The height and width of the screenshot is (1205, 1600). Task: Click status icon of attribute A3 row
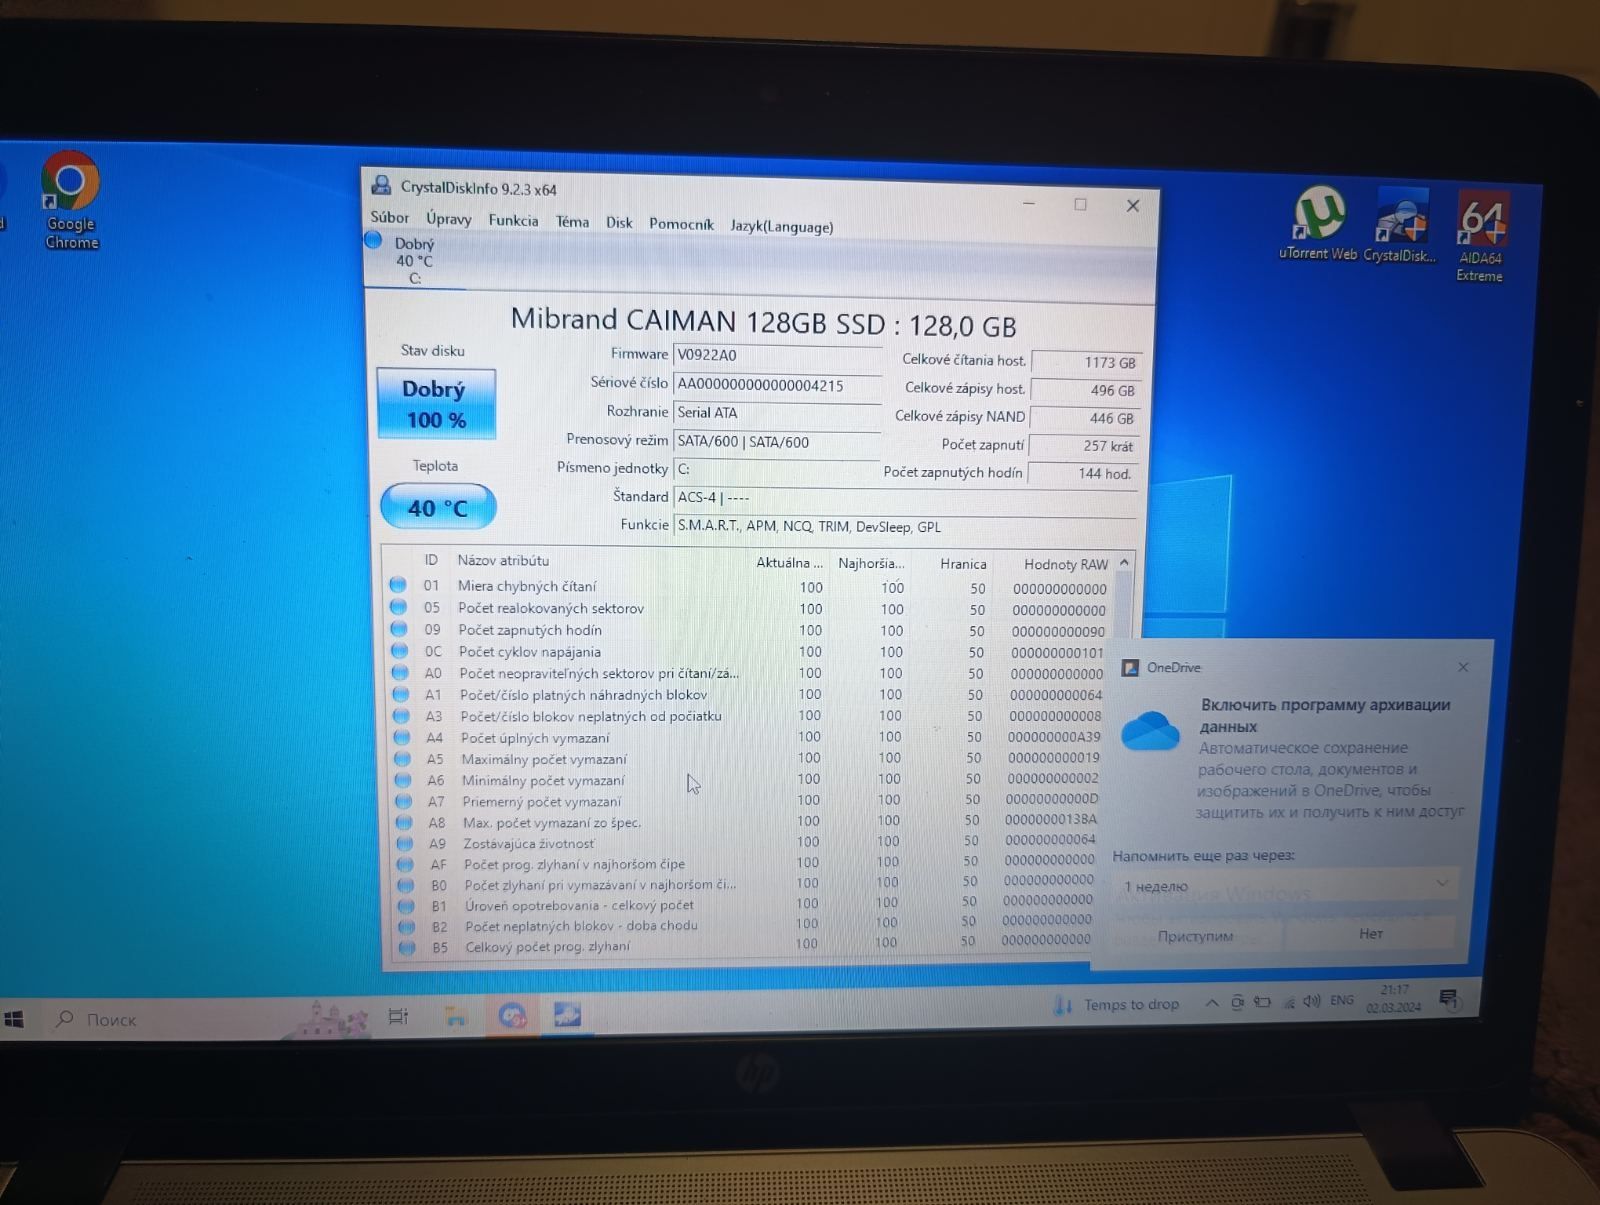pyautogui.click(x=401, y=715)
